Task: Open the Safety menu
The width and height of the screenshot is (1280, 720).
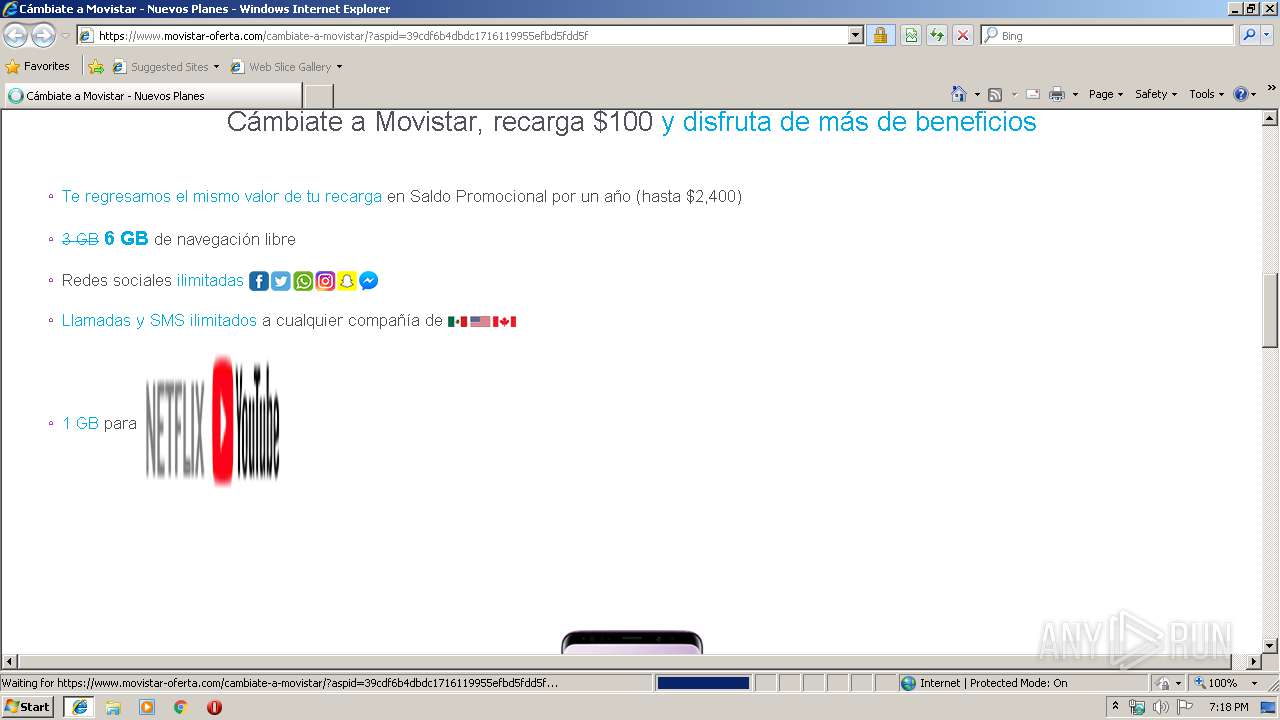Action: (x=1156, y=94)
